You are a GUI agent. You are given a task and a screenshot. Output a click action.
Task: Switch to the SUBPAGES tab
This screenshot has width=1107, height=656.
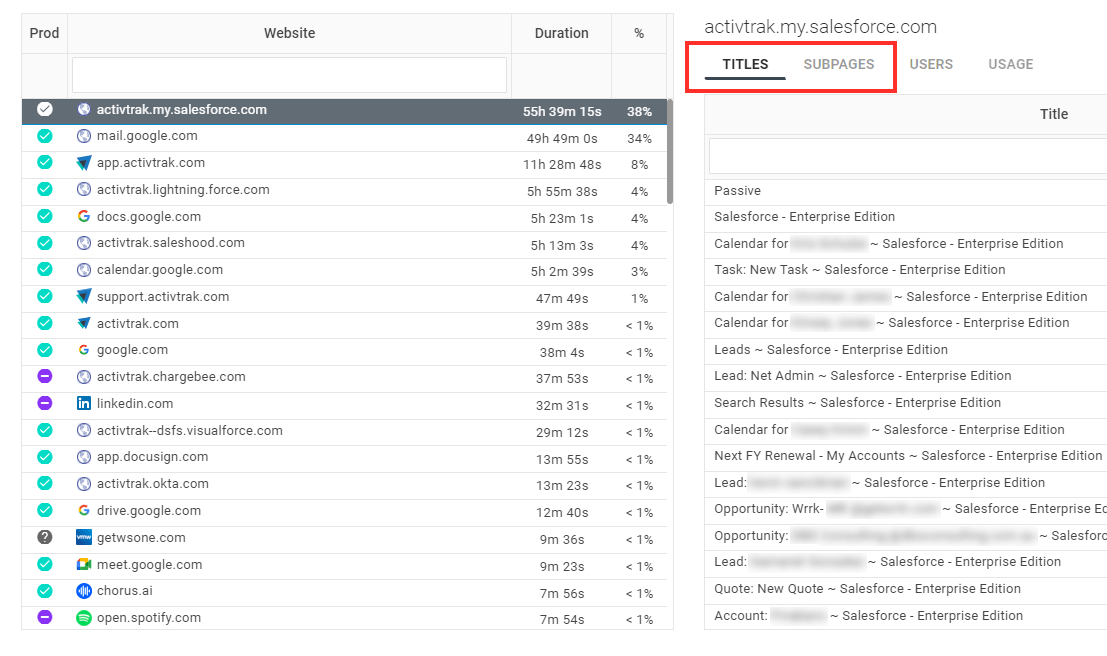pos(839,64)
